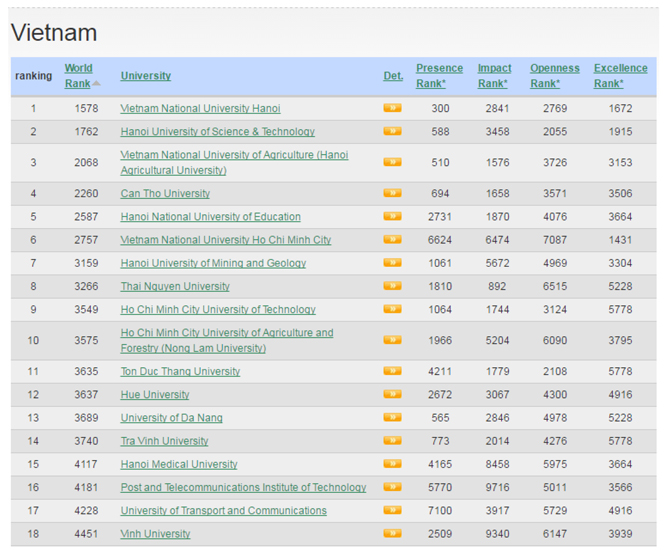Click the ranking column header

point(33,76)
